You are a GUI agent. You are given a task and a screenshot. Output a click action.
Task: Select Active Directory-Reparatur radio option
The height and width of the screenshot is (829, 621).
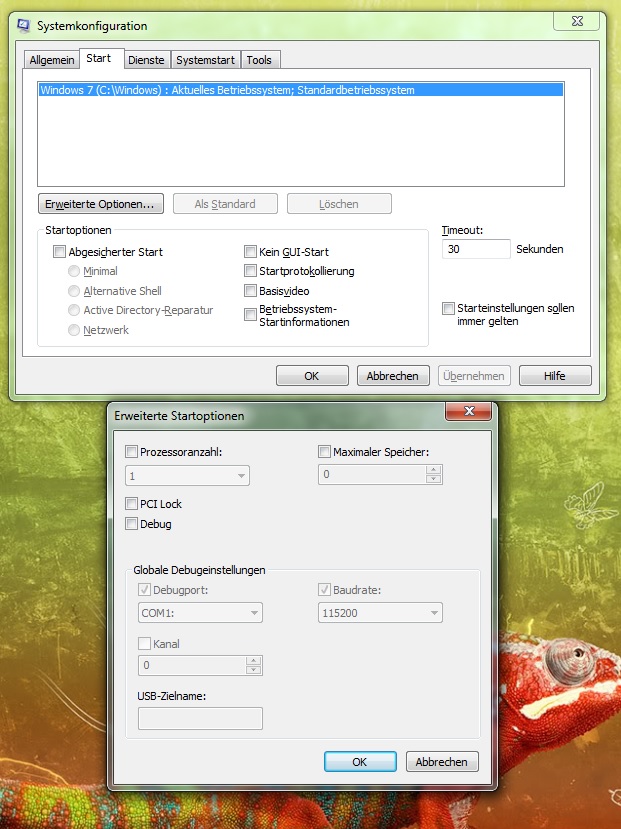tap(74, 310)
